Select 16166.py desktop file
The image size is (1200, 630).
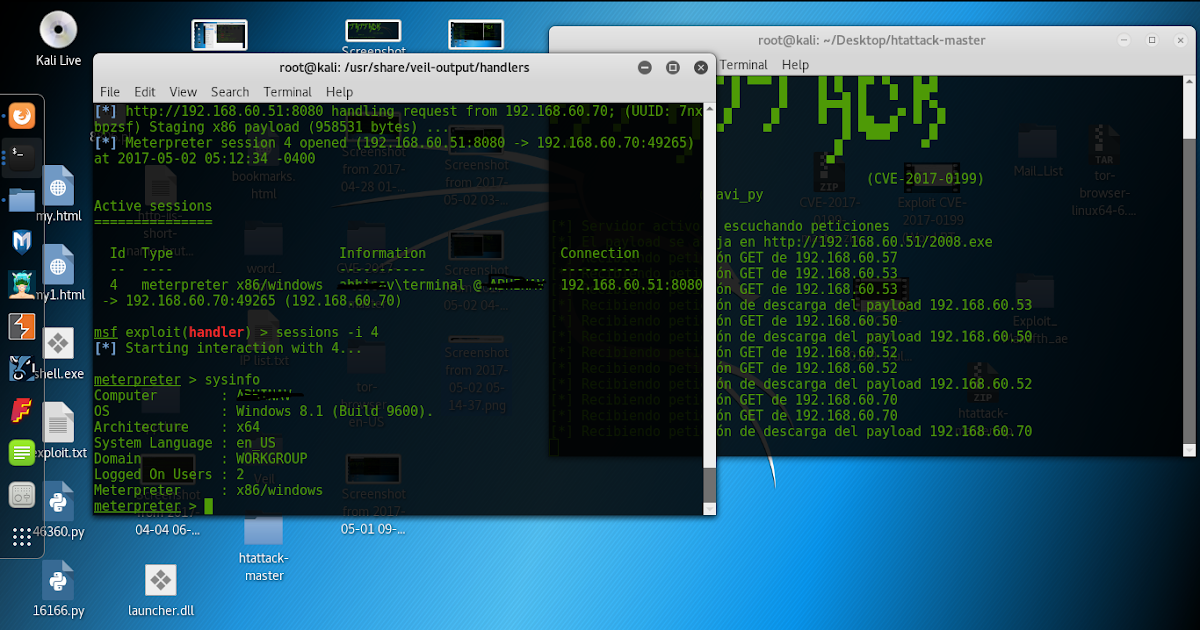[x=59, y=589]
